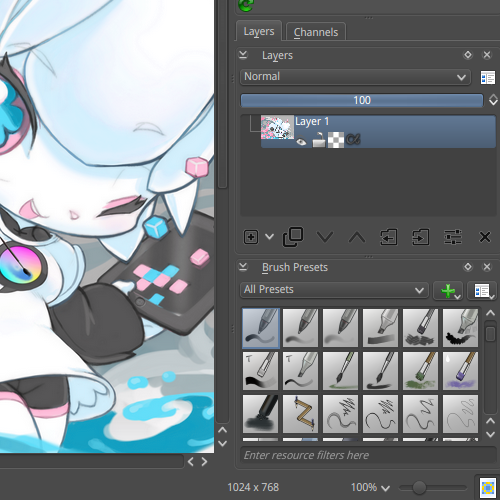This screenshot has width=500, height=500.
Task: Move layer into group icon
Action: (421, 237)
